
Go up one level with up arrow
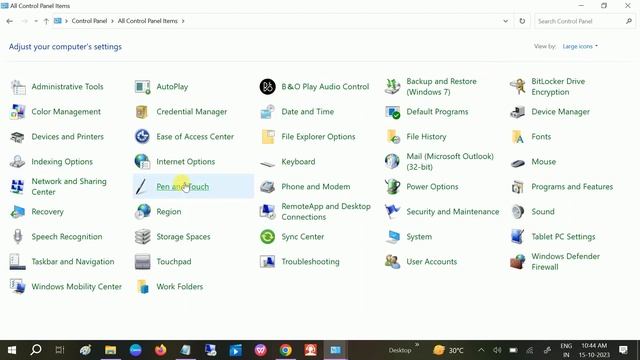click(46, 21)
